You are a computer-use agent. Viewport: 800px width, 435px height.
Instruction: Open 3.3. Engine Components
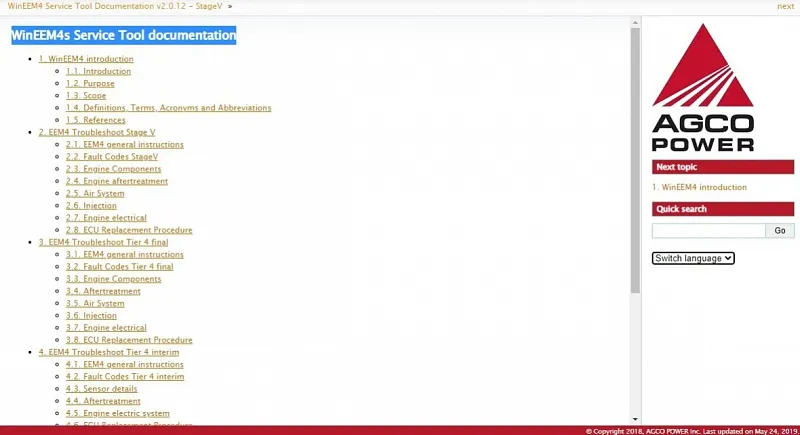point(113,279)
